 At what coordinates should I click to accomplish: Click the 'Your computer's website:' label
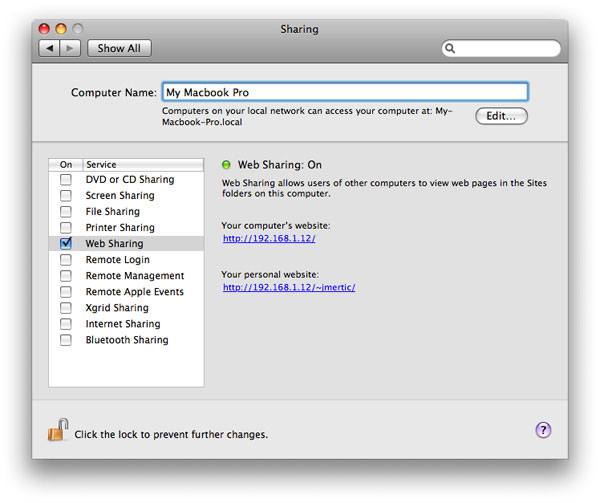click(276, 226)
